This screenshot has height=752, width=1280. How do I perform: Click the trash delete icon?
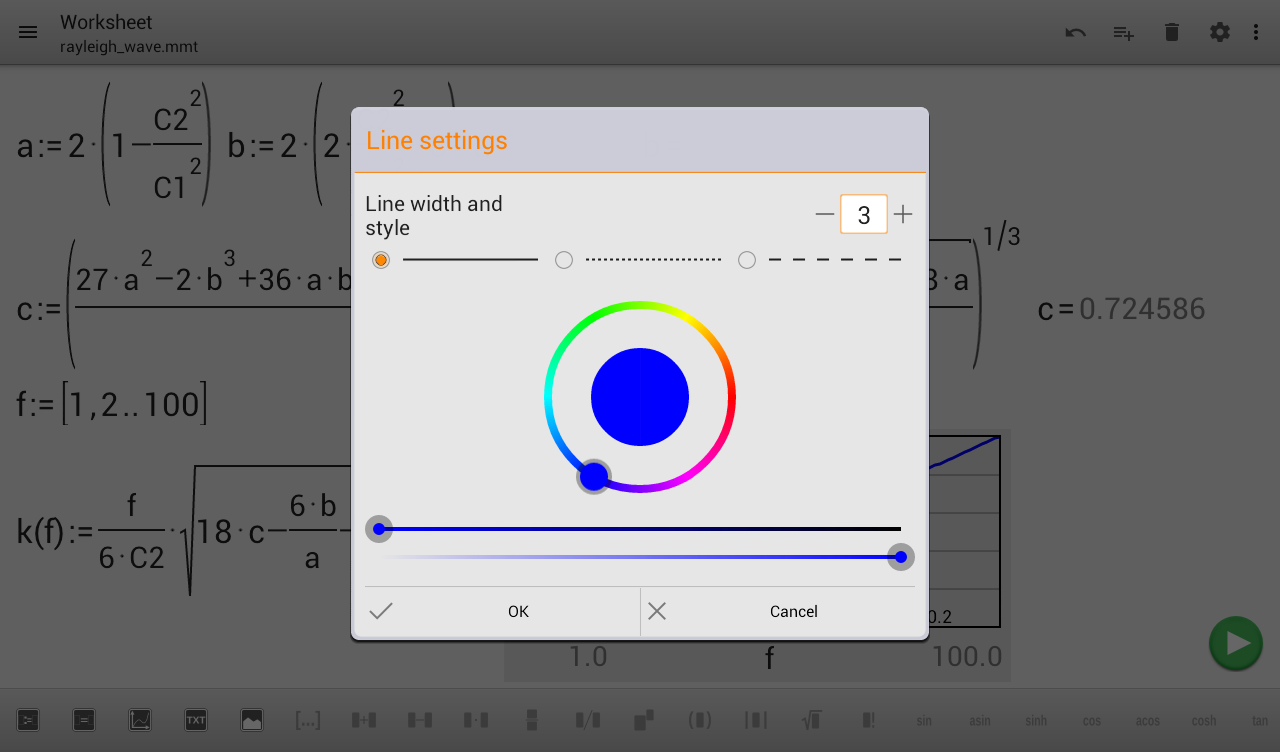(1172, 32)
